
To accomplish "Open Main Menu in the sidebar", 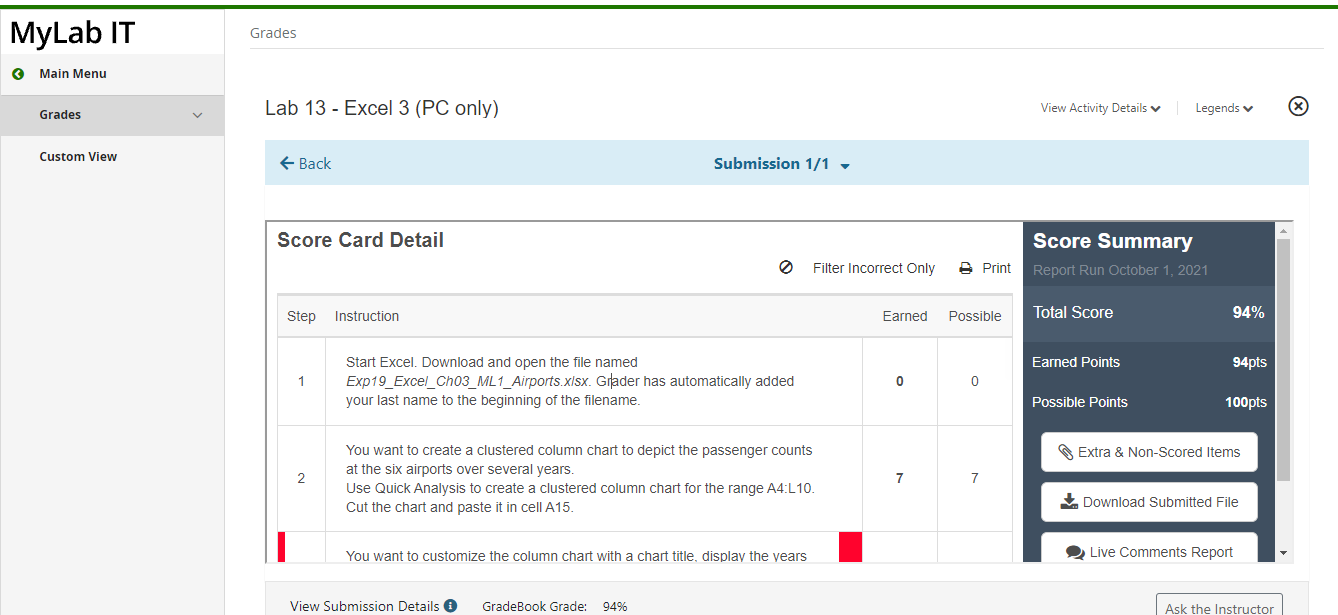I will [73, 74].
